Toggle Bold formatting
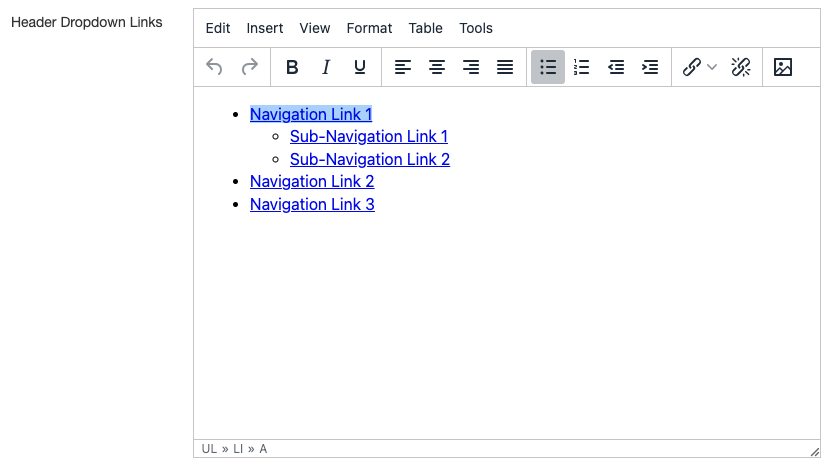This screenshot has height=474, width=830. pyautogui.click(x=292, y=67)
